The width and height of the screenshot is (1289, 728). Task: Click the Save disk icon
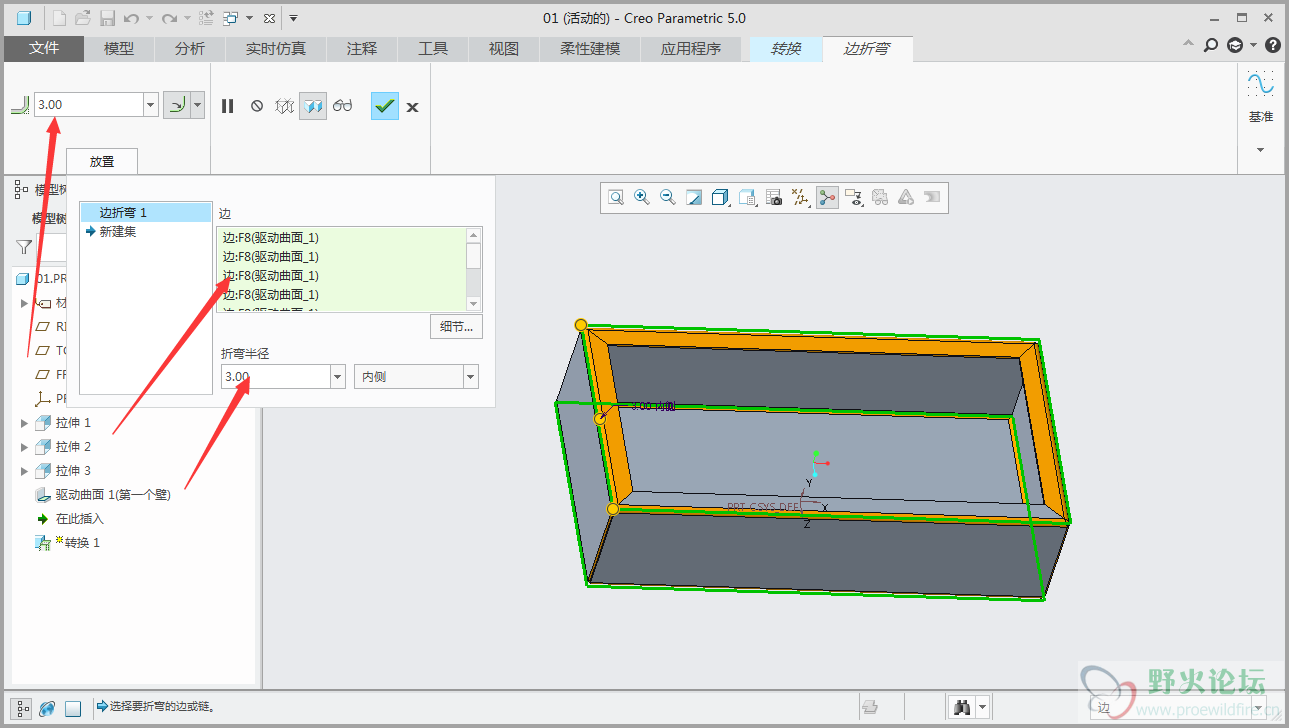coord(106,18)
